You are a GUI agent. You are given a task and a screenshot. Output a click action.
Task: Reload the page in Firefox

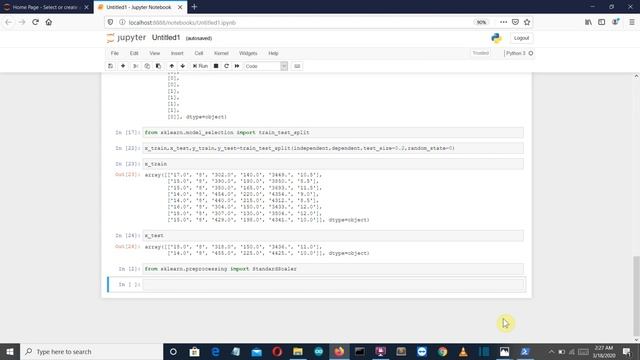point(35,22)
